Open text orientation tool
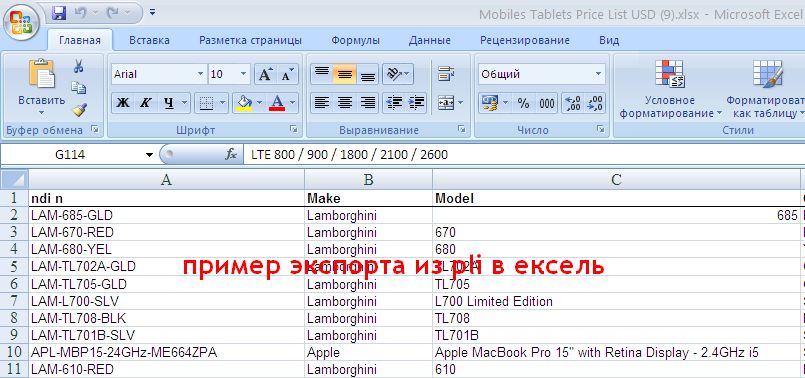This screenshot has width=805, height=378. [398, 74]
